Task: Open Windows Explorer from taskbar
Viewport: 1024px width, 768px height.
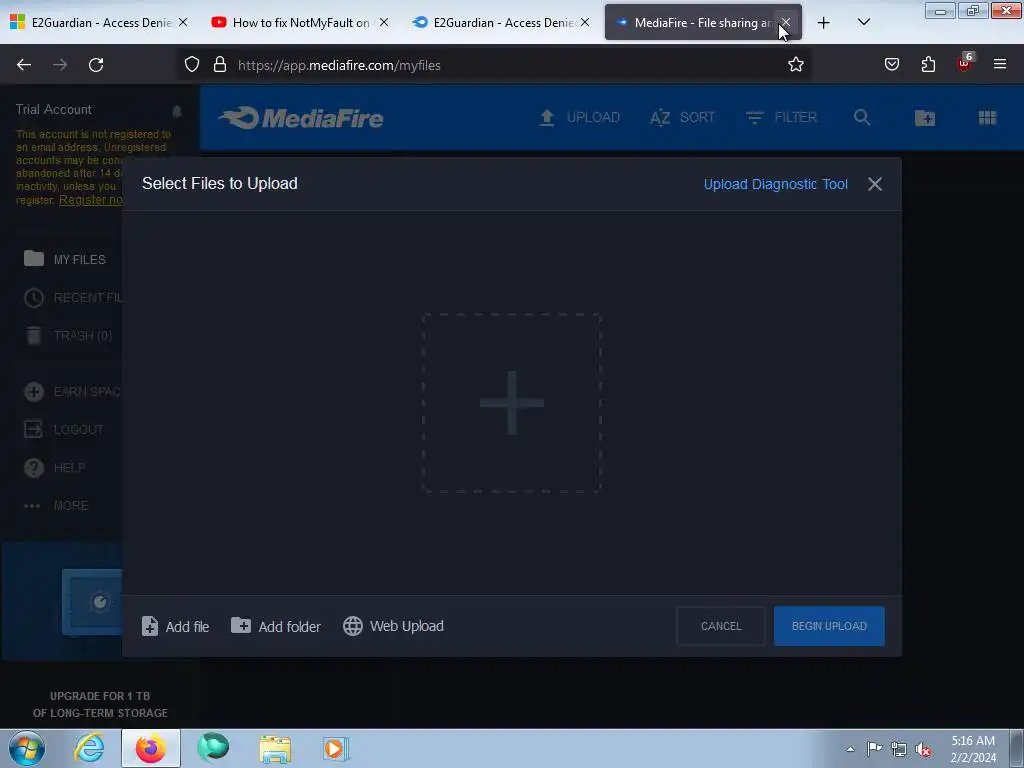Action: point(275,748)
